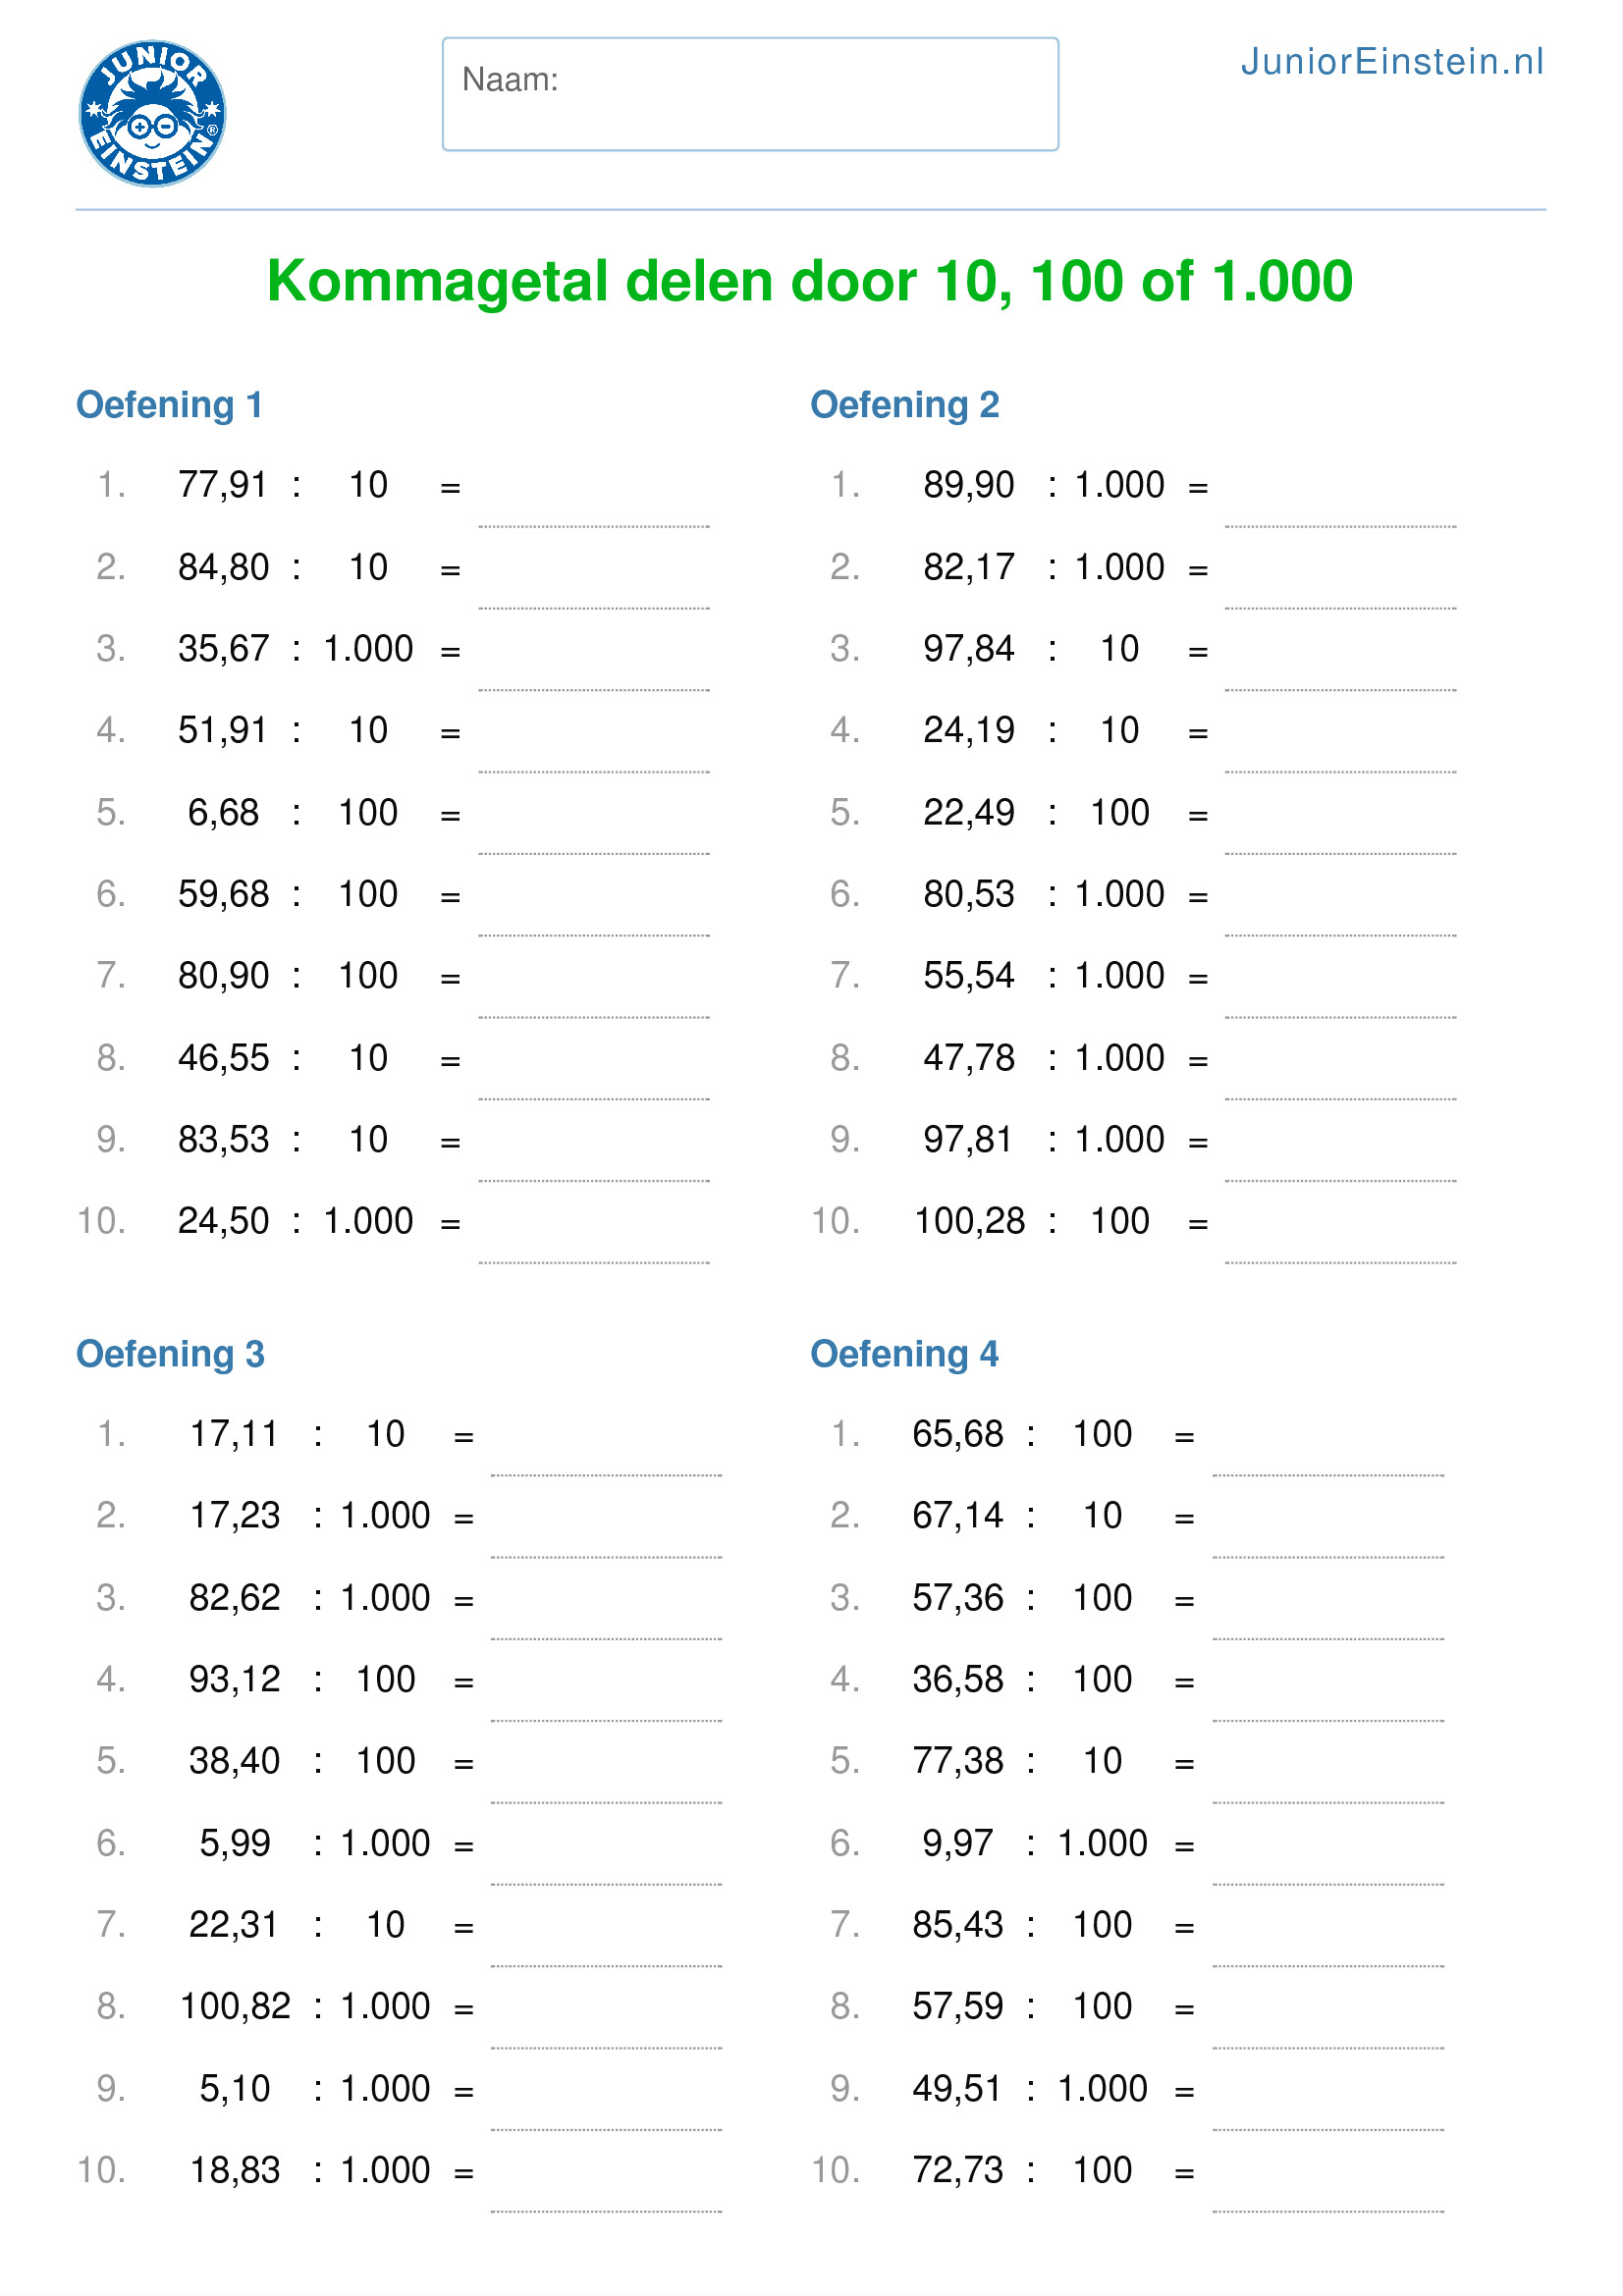The width and height of the screenshot is (1623, 2296).
Task: Click the Oefening 2 heading
Action: 904,405
